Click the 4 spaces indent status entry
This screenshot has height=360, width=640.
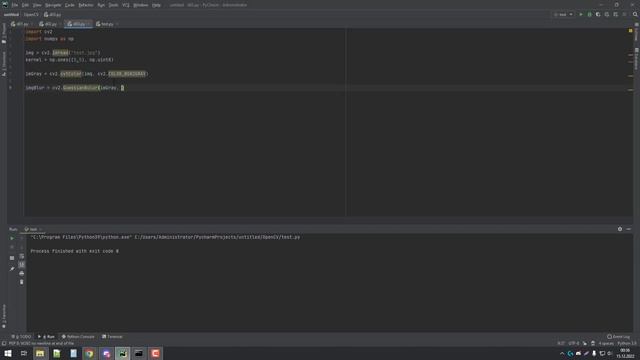tap(606, 344)
